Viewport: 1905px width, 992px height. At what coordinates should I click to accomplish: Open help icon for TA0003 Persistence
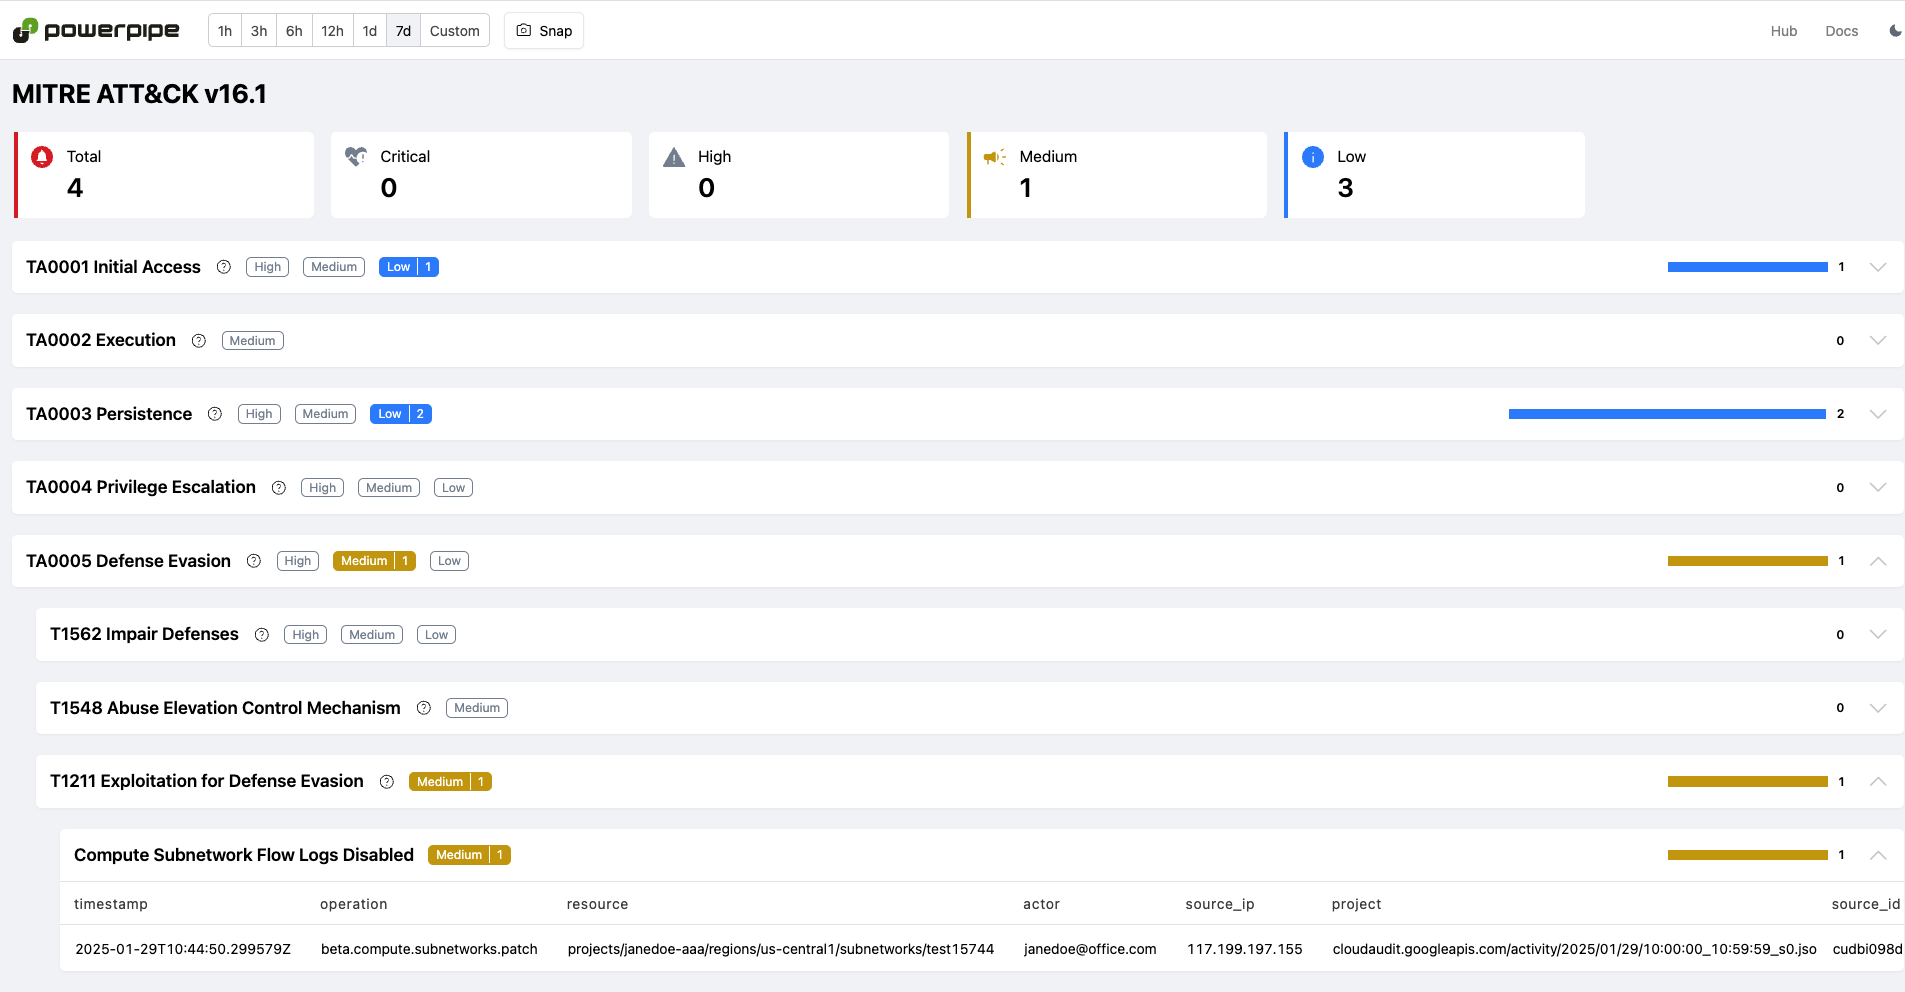tap(215, 414)
